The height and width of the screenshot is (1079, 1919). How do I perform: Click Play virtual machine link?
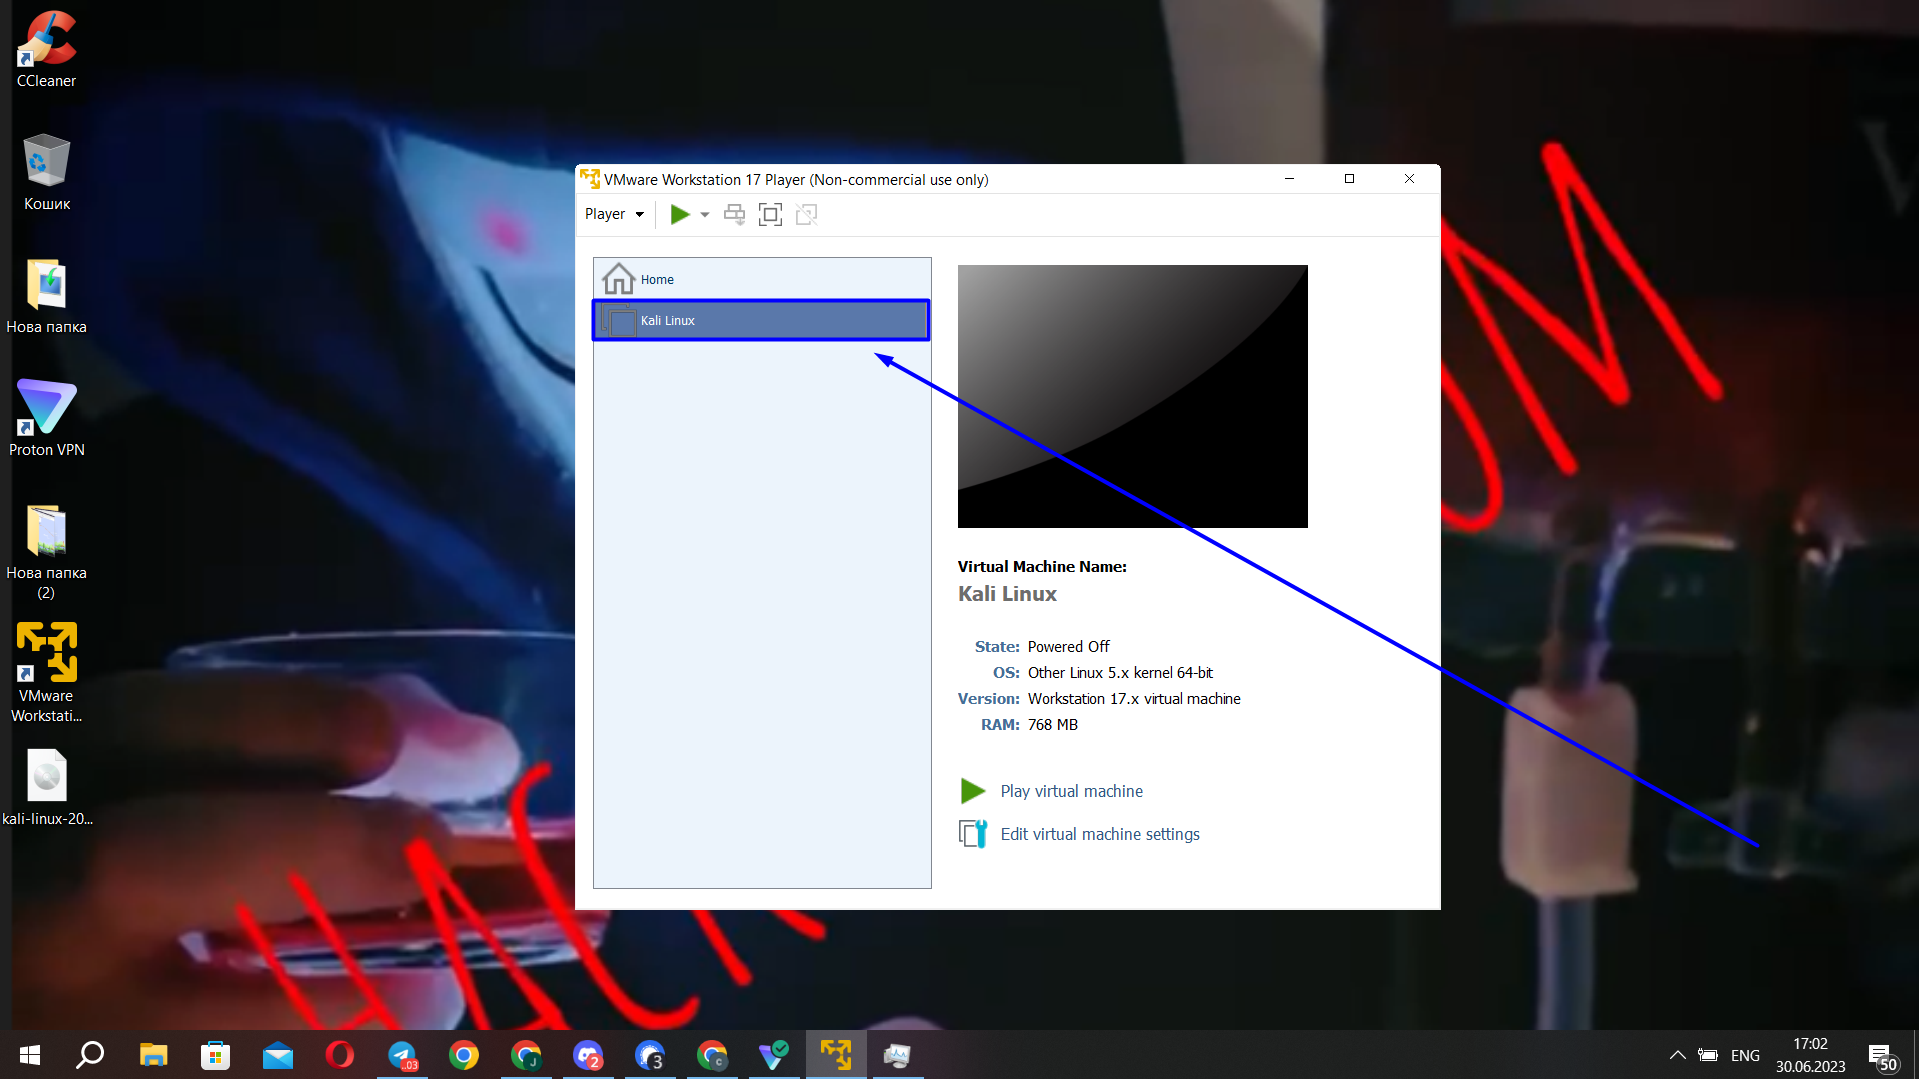pyautogui.click(x=1071, y=791)
